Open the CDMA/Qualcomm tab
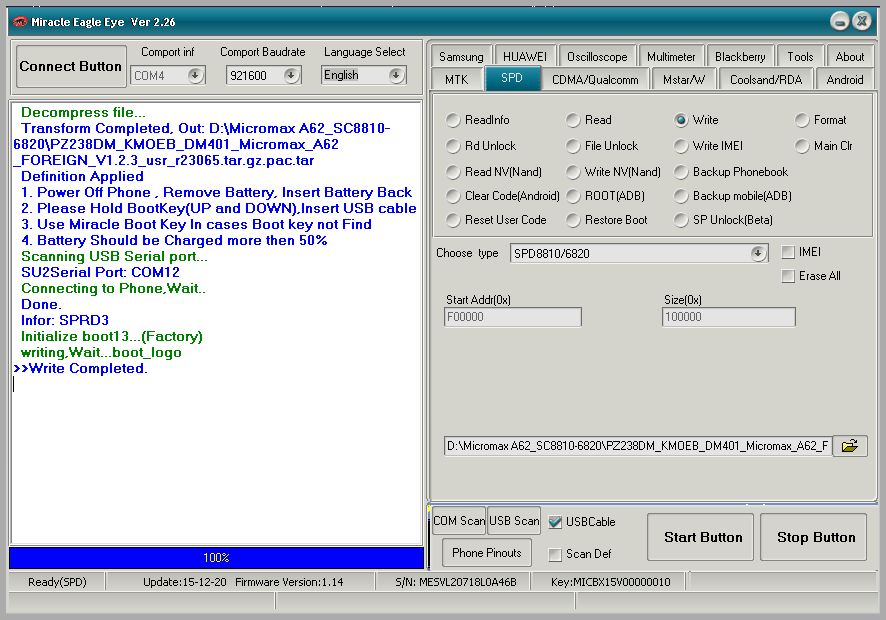The height and width of the screenshot is (620, 886). click(595, 80)
